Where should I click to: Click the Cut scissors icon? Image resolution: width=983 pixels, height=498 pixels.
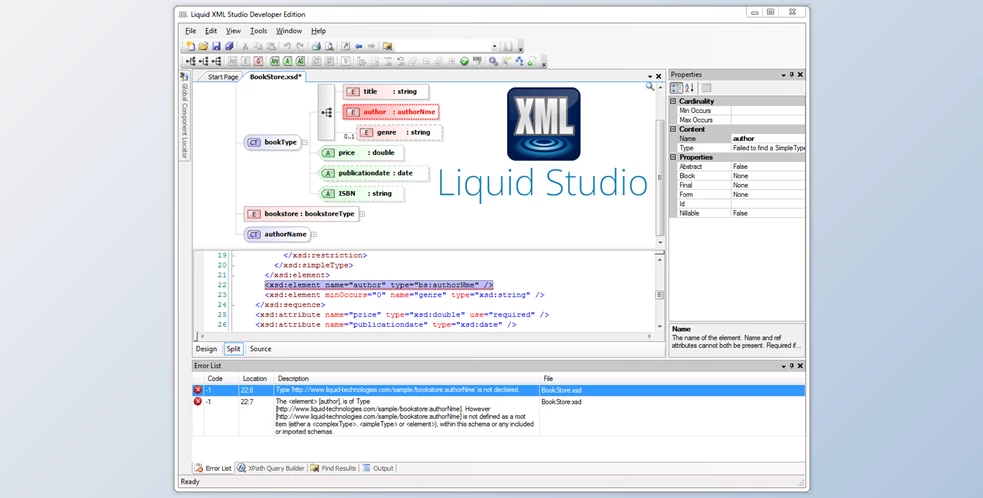click(245, 46)
